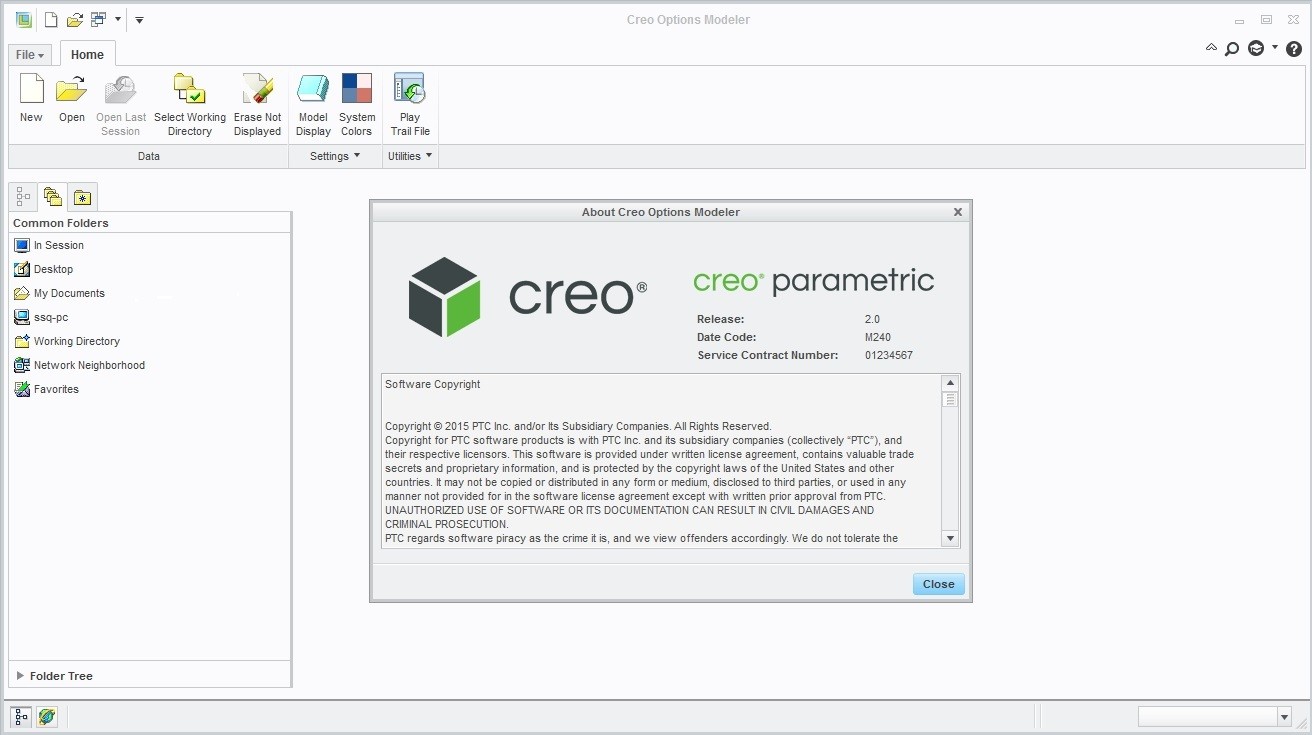Open the Learning Connector dropdown arrow
The image size is (1312, 735).
click(1275, 48)
